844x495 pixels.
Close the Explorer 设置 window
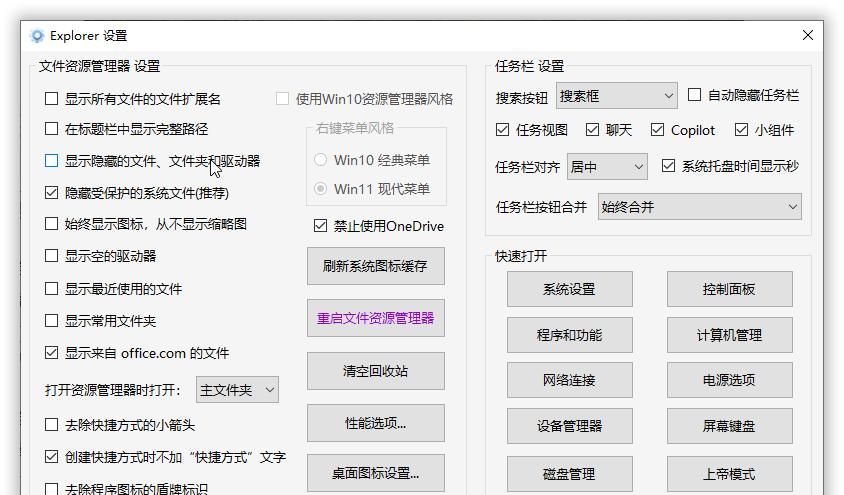pos(807,36)
